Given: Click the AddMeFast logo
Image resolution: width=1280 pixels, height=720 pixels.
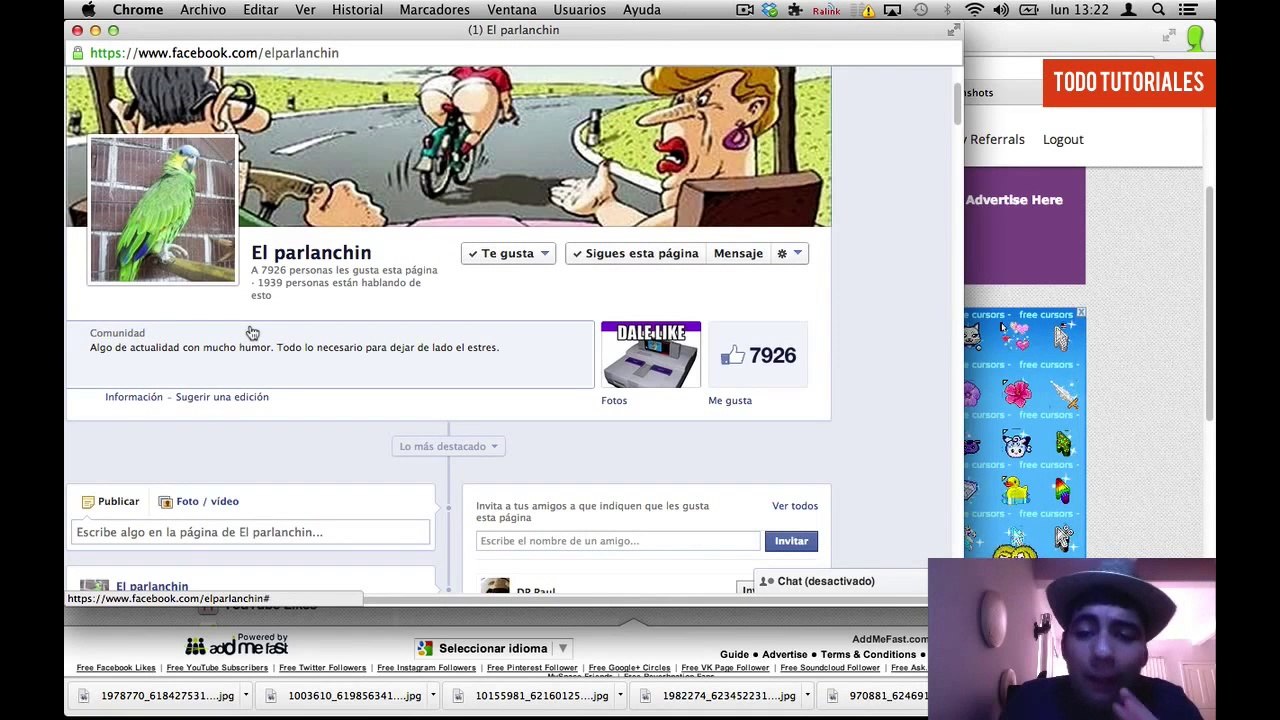Looking at the screenshot, I should [x=236, y=645].
